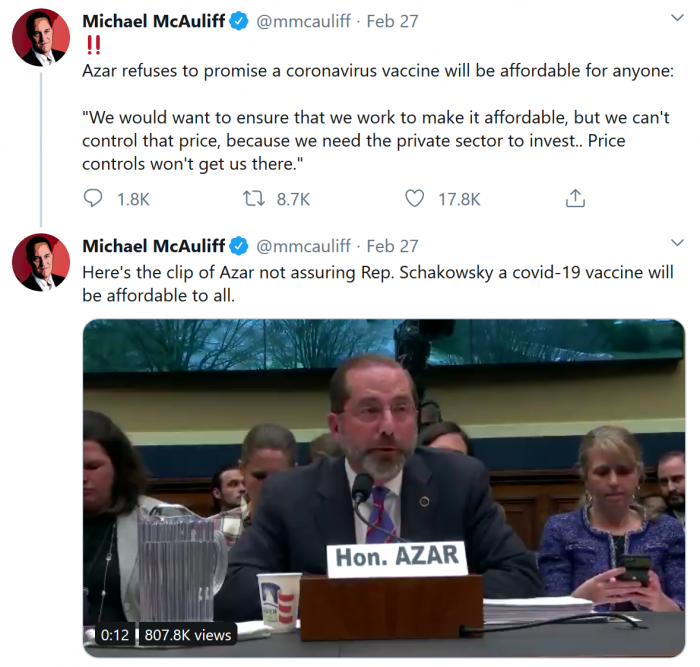Open Michael McAuliff avatar on second tweet
This screenshot has width=700, height=667.
click(41, 263)
